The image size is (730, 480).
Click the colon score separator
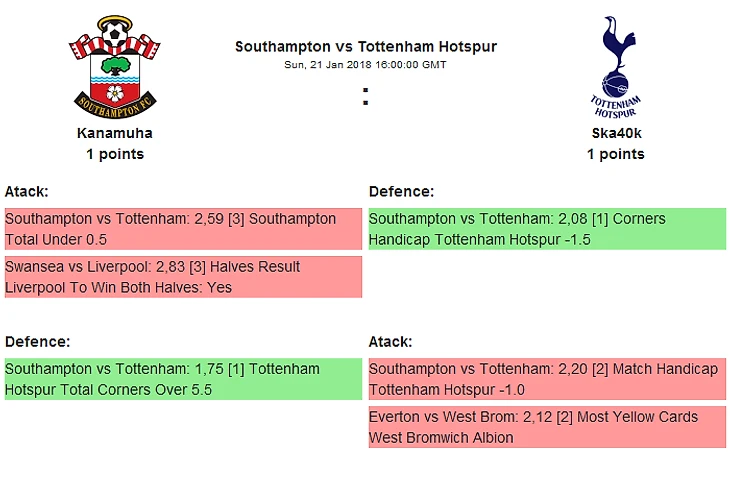point(366,97)
